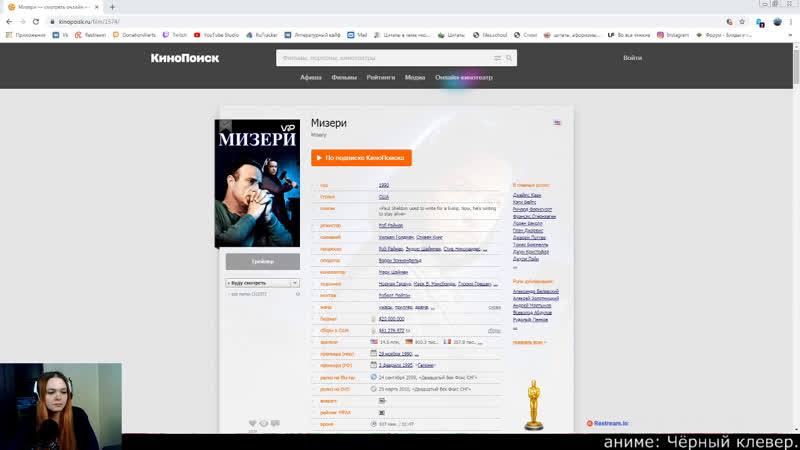Click the gray Трейлер button
Viewport: 800px width, 450px height.
pos(263,261)
